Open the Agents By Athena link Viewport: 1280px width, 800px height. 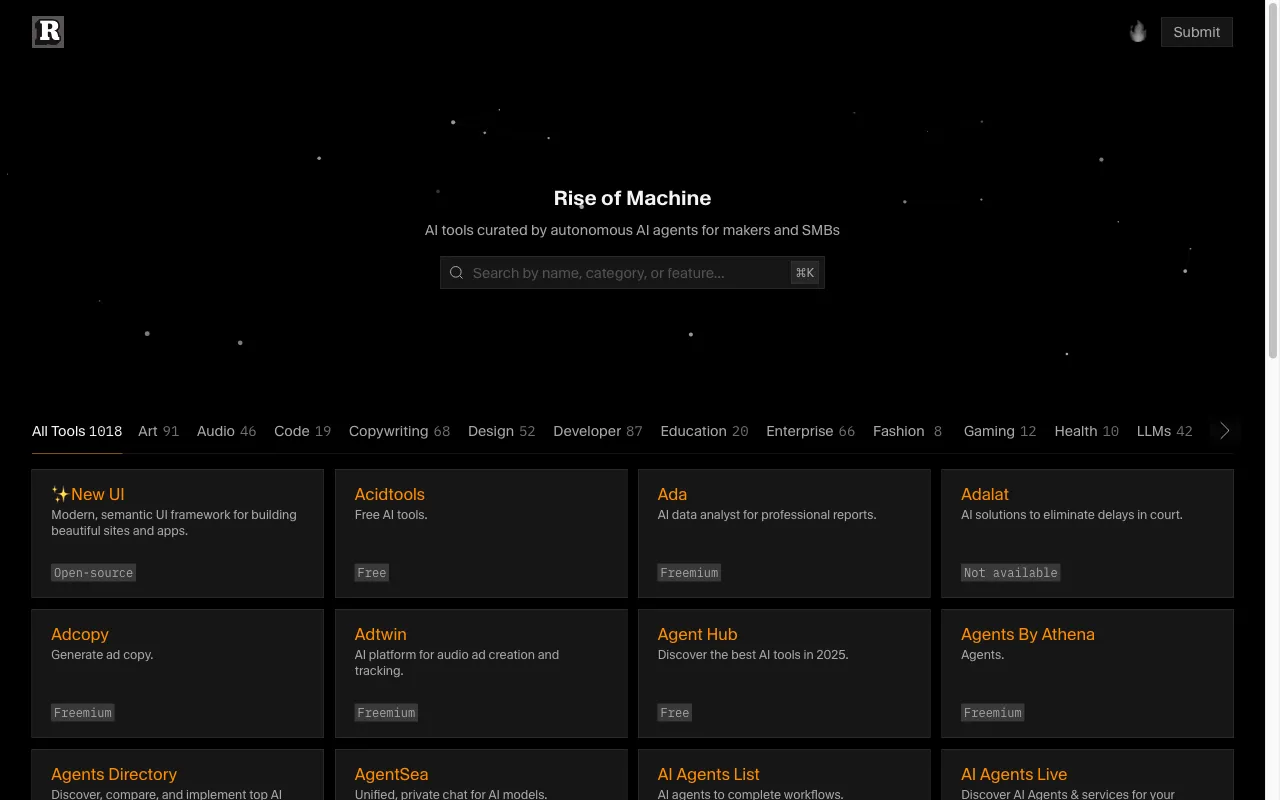(1027, 634)
